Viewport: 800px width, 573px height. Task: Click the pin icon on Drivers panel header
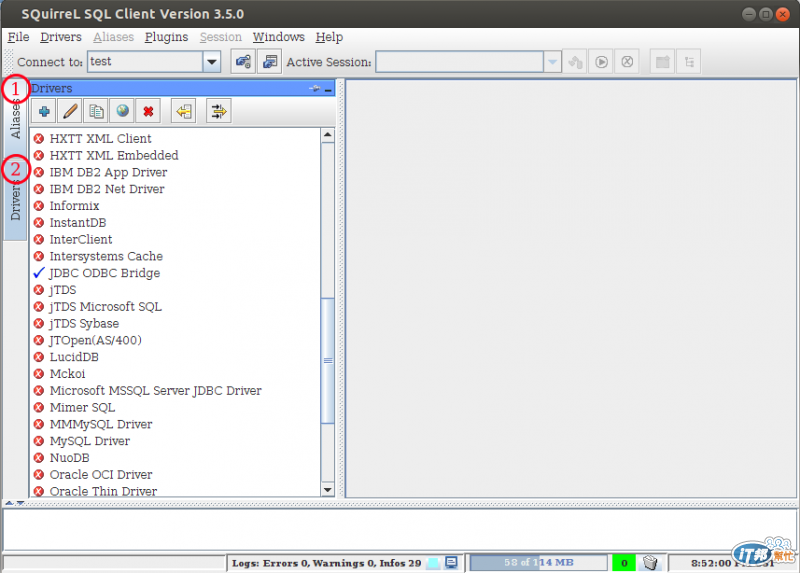314,88
